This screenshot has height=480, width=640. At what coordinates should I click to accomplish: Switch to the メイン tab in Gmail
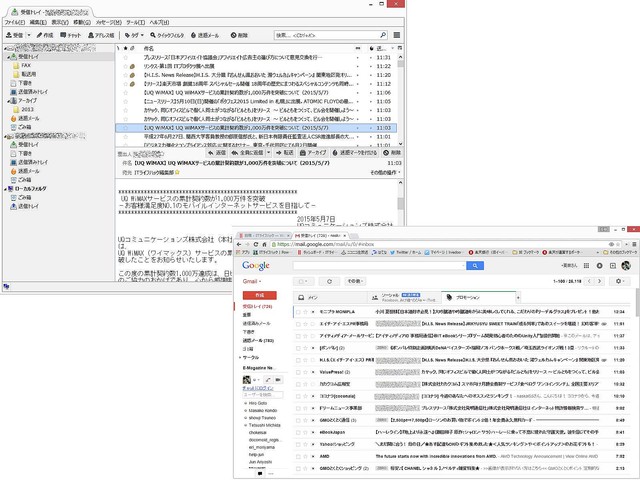coord(331,298)
